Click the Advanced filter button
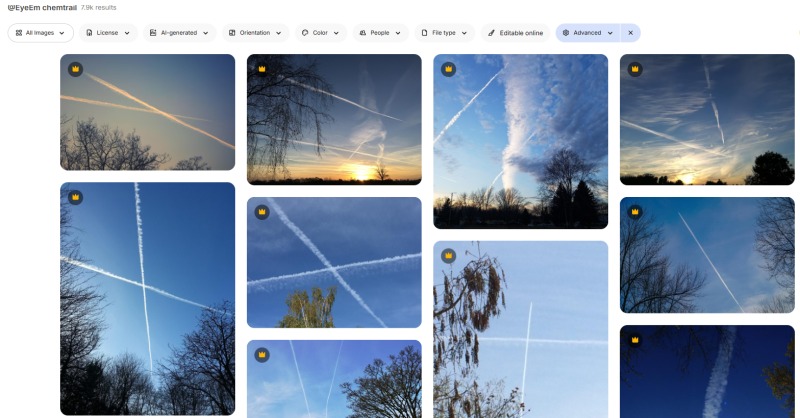This screenshot has height=418, width=800. tap(588, 33)
